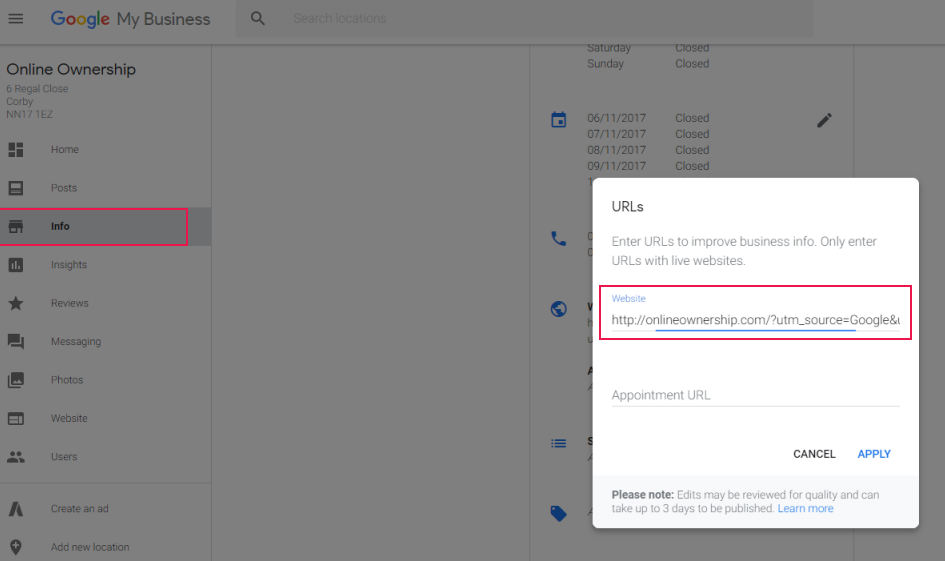Click the Posts sidebar icon
This screenshot has height=561, width=945.
coord(16,188)
